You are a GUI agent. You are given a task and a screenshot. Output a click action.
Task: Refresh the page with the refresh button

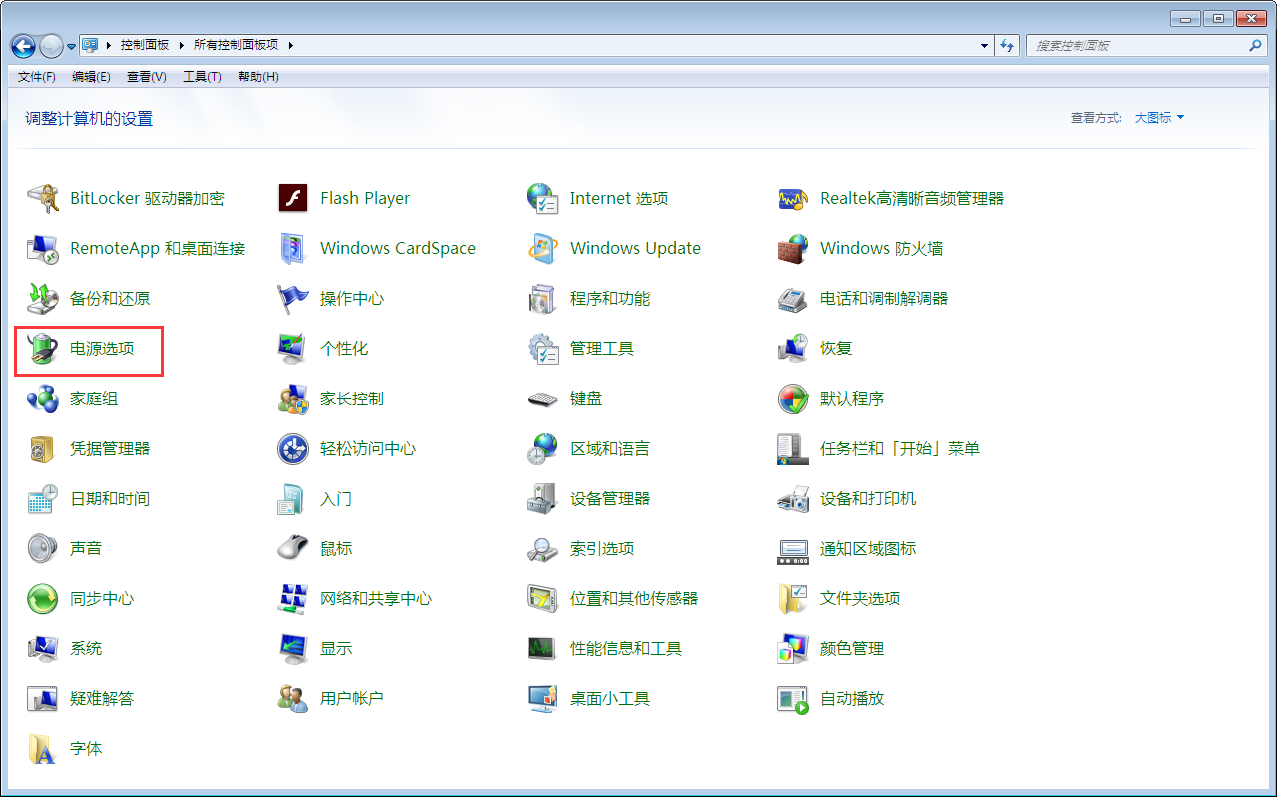pos(1008,45)
